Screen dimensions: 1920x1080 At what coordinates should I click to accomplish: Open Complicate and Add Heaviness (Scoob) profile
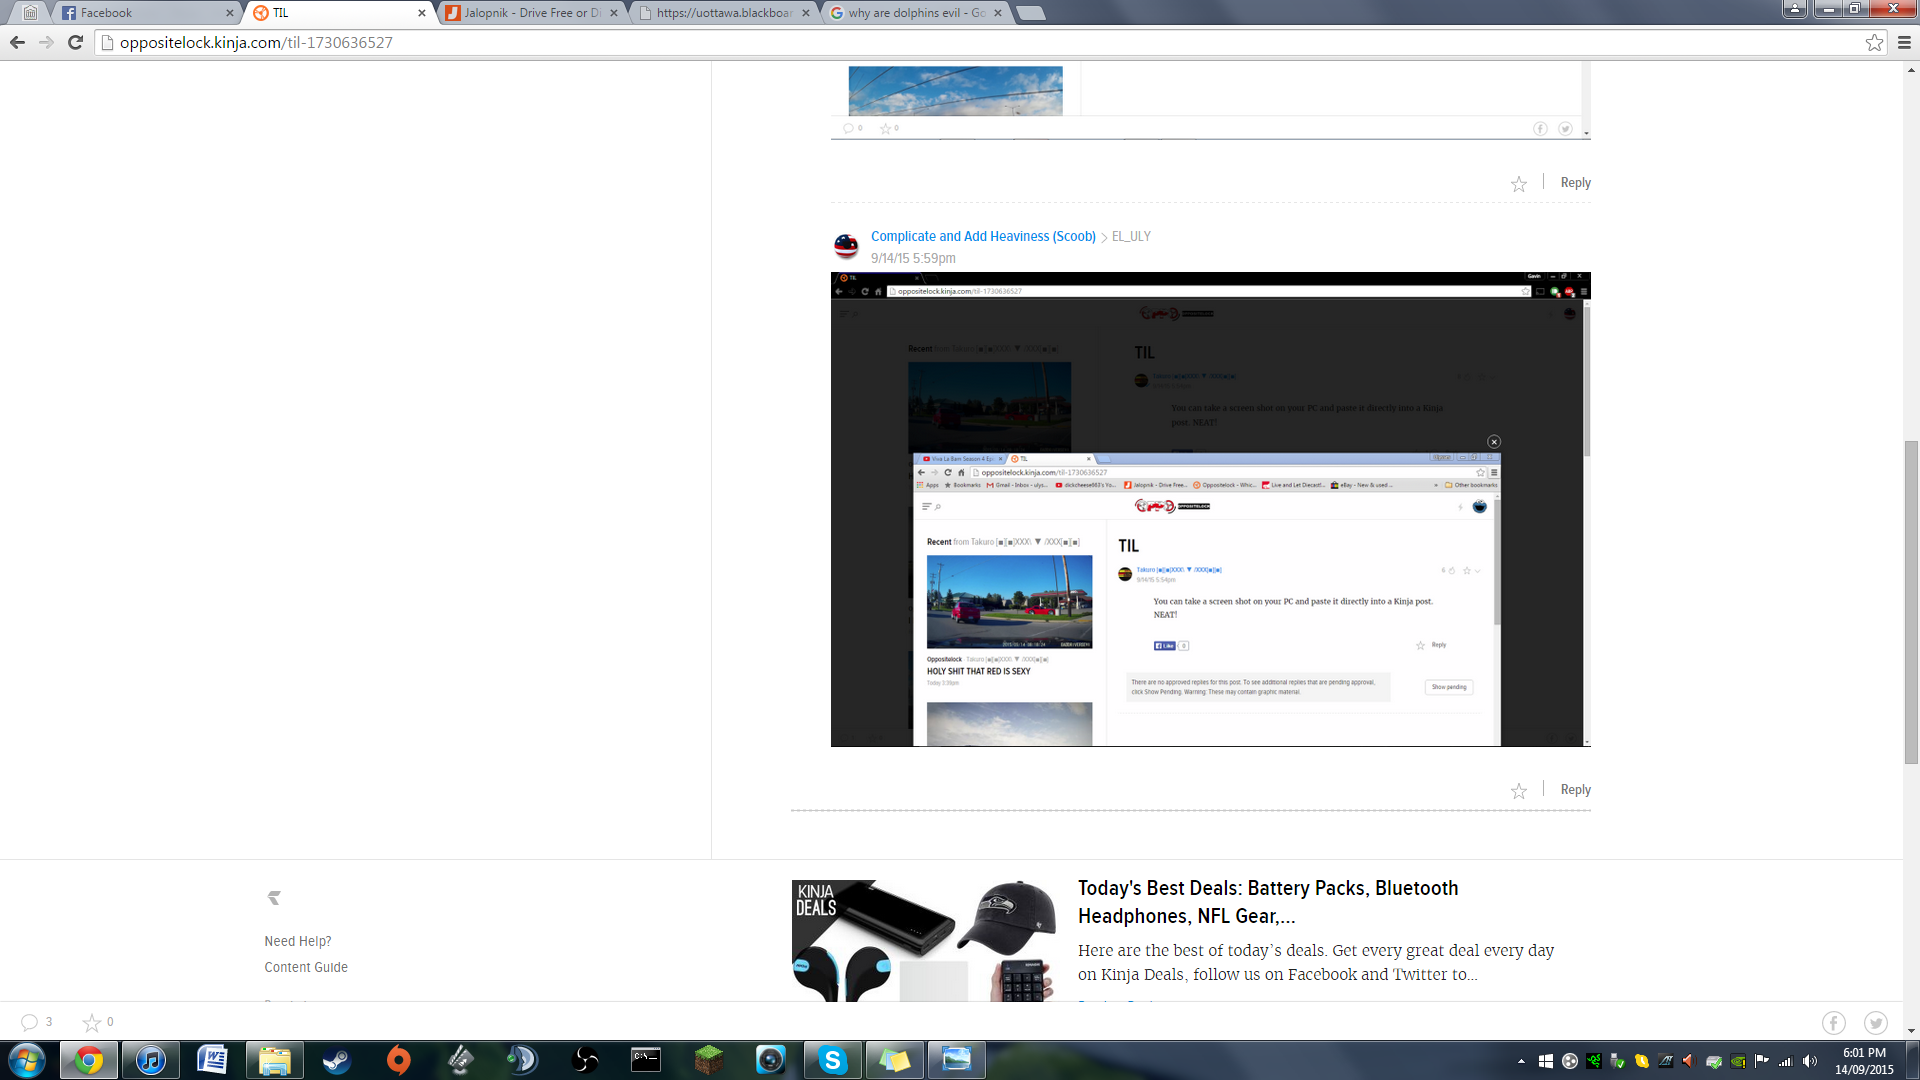(x=983, y=237)
